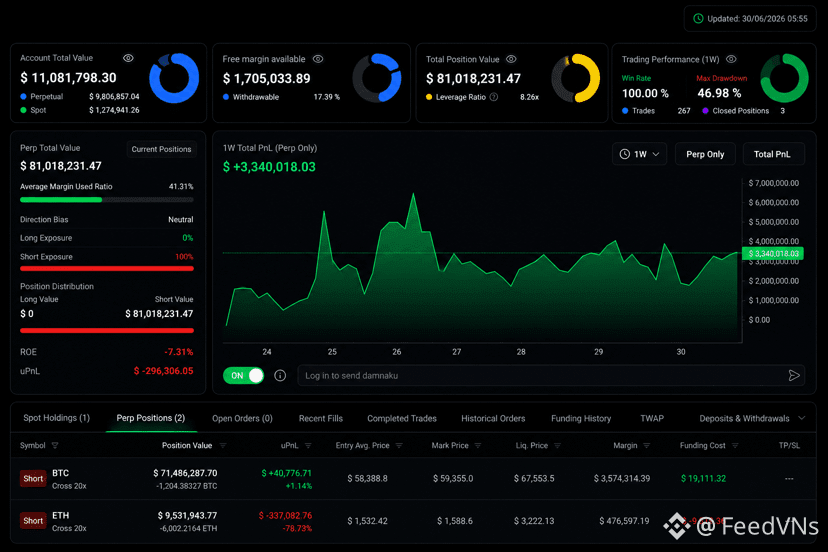828x552 pixels.
Task: Click the Position Value filter icon
Action: 223,446
